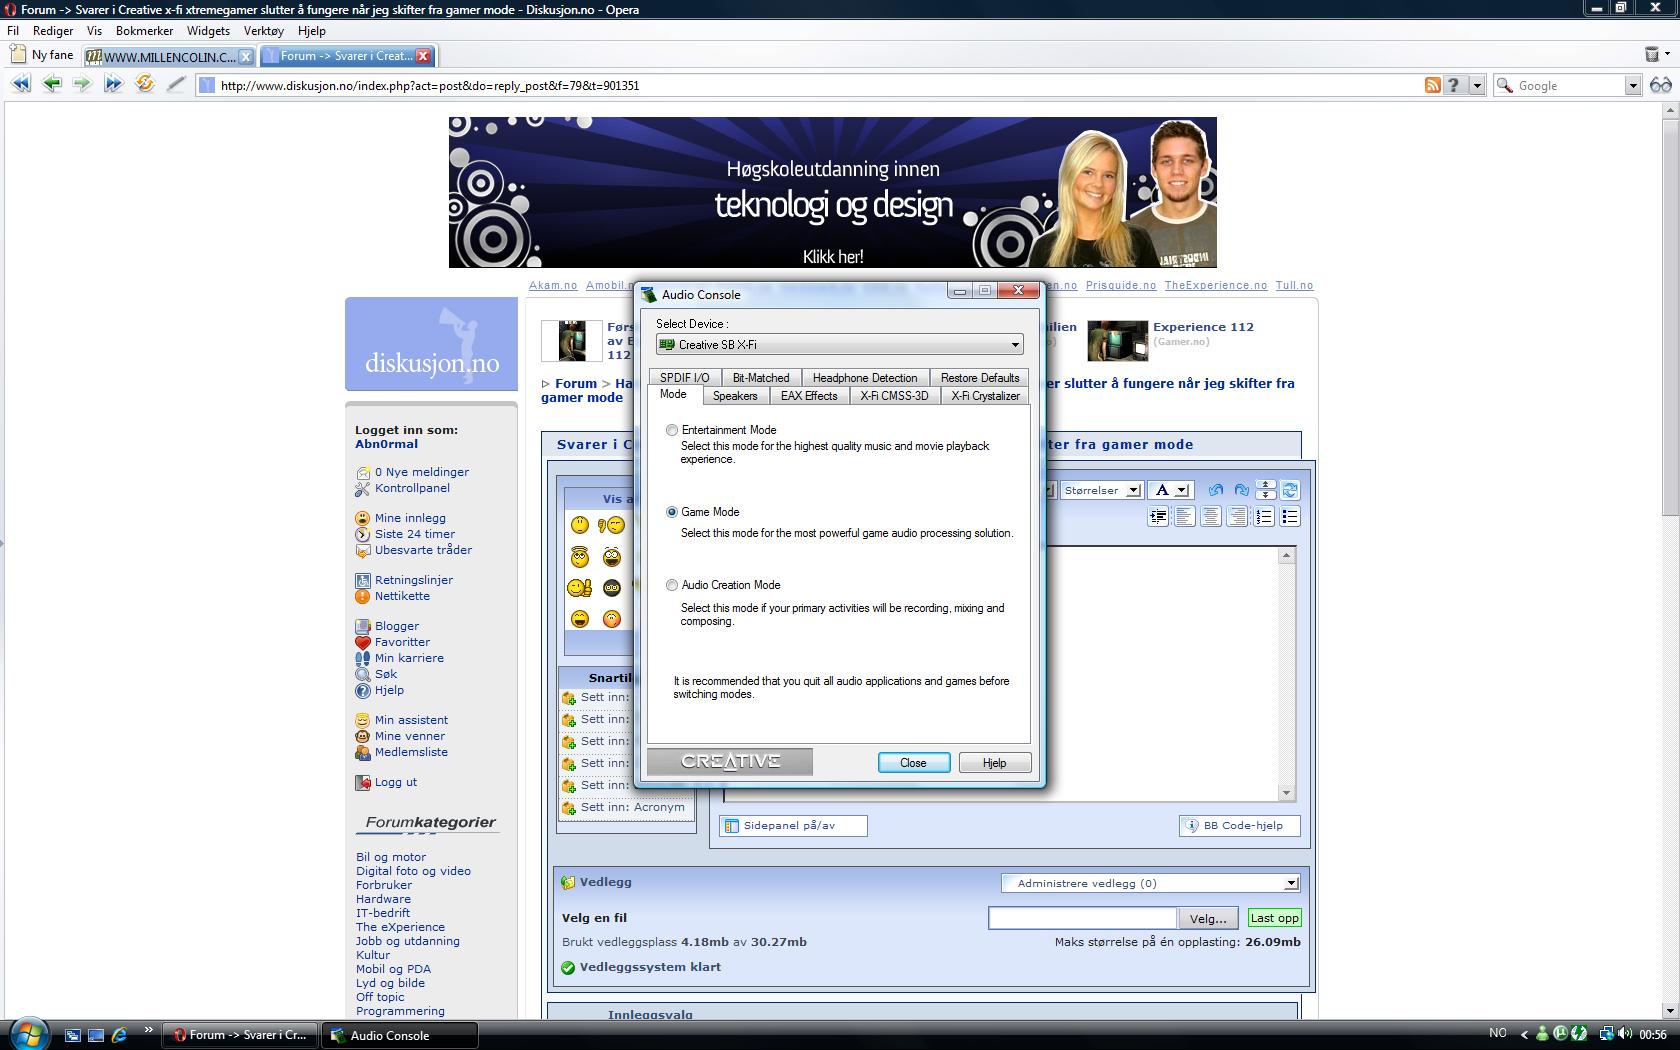Open Administrere vedlegg dropdown
The width and height of the screenshot is (1680, 1050).
[1150, 883]
